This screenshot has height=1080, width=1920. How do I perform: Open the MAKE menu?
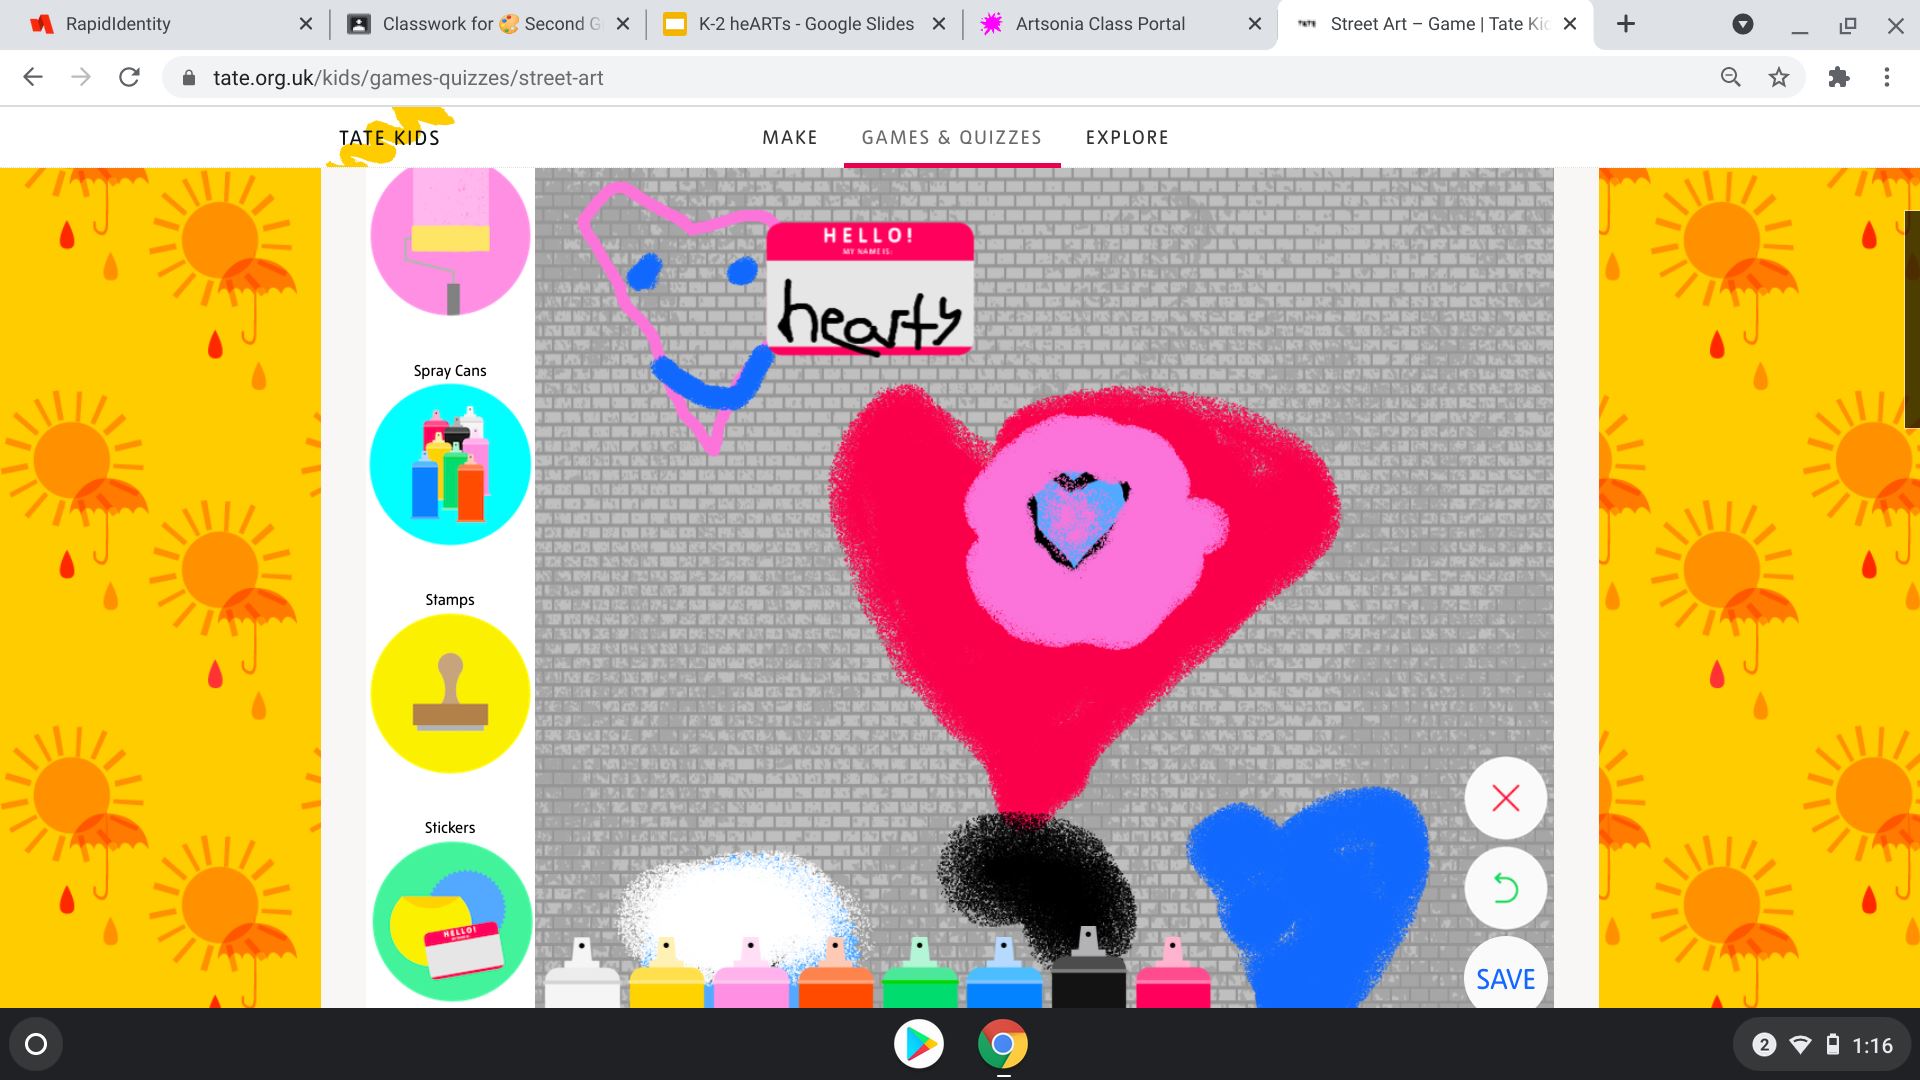(789, 138)
